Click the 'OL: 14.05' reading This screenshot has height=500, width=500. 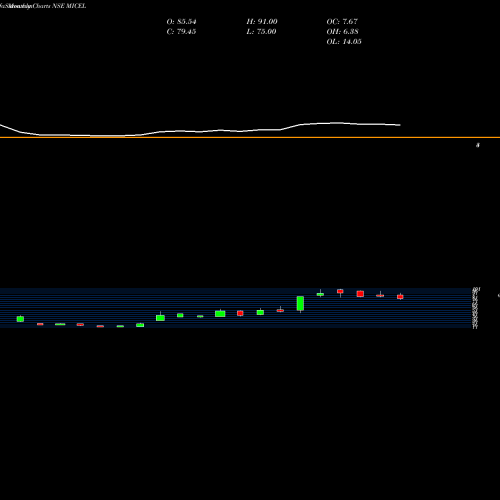click(x=344, y=42)
